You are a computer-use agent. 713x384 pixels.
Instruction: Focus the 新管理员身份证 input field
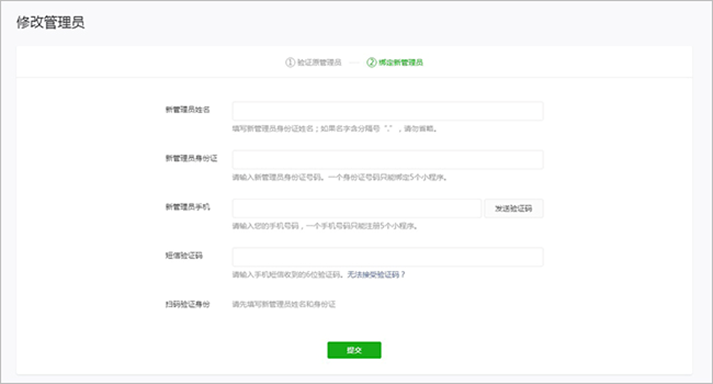pos(387,160)
